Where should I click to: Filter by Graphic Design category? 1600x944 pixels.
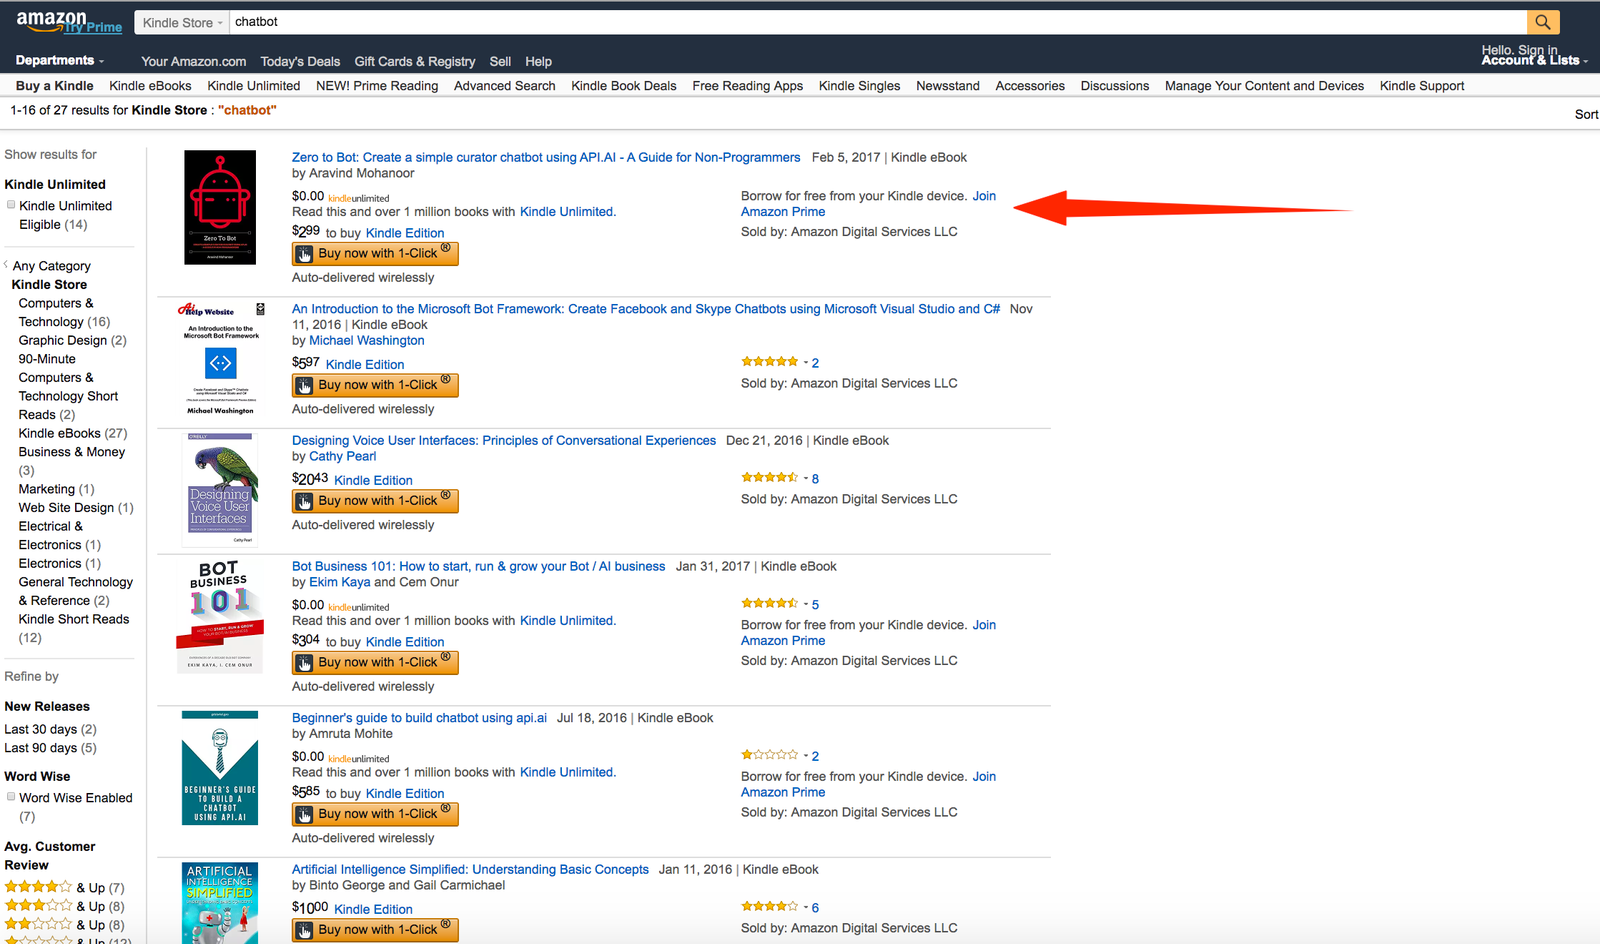coord(72,341)
